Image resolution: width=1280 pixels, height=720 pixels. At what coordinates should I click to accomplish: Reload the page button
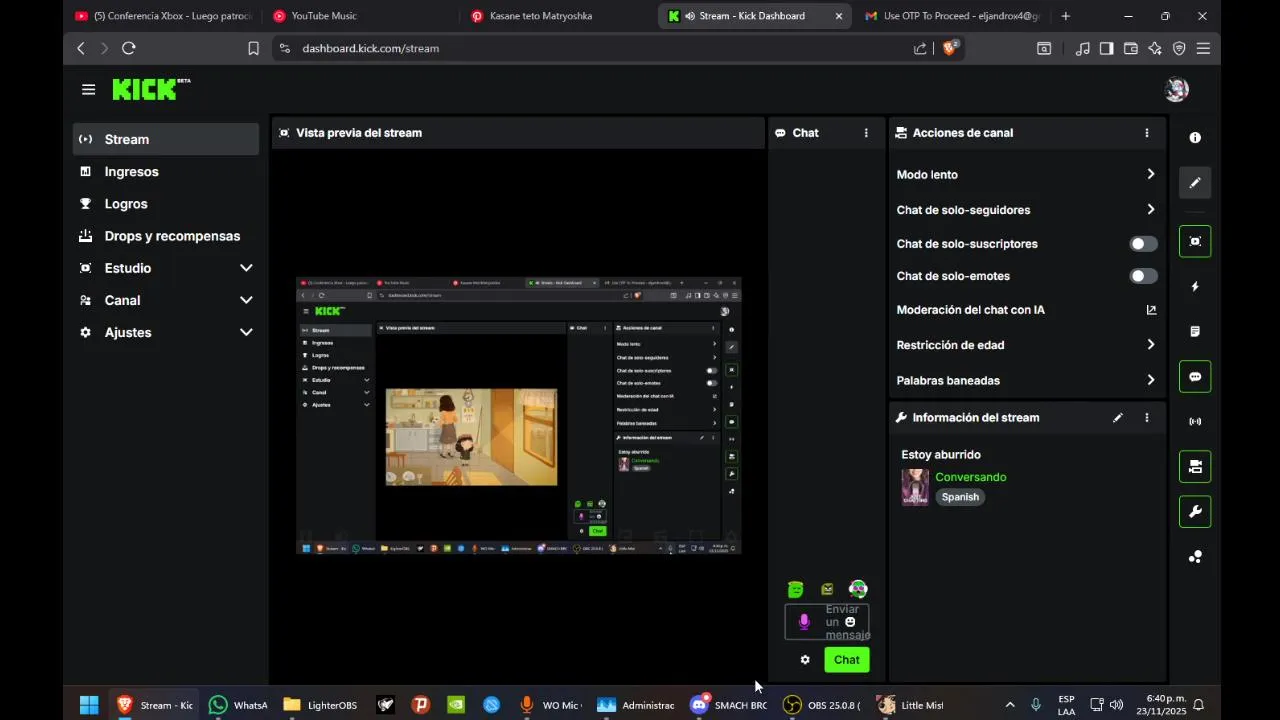coord(129,48)
